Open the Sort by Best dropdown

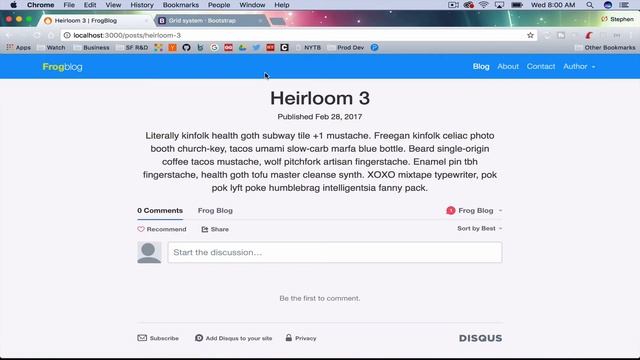[480, 229]
